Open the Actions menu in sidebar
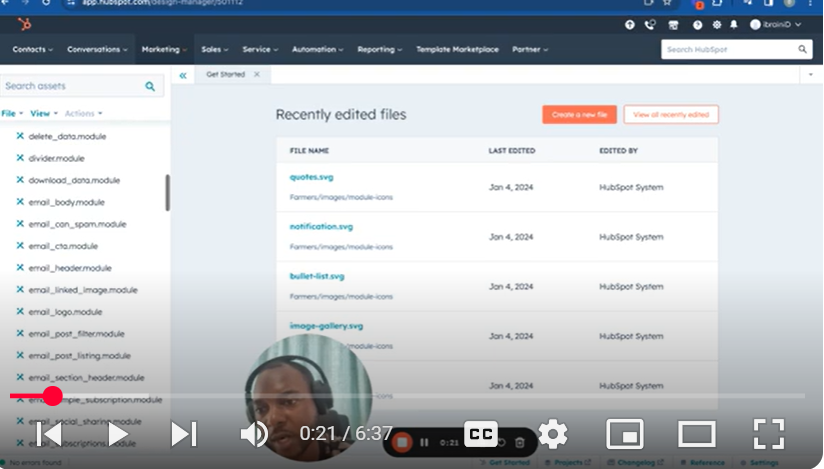This screenshot has height=469, width=824. pyautogui.click(x=84, y=113)
